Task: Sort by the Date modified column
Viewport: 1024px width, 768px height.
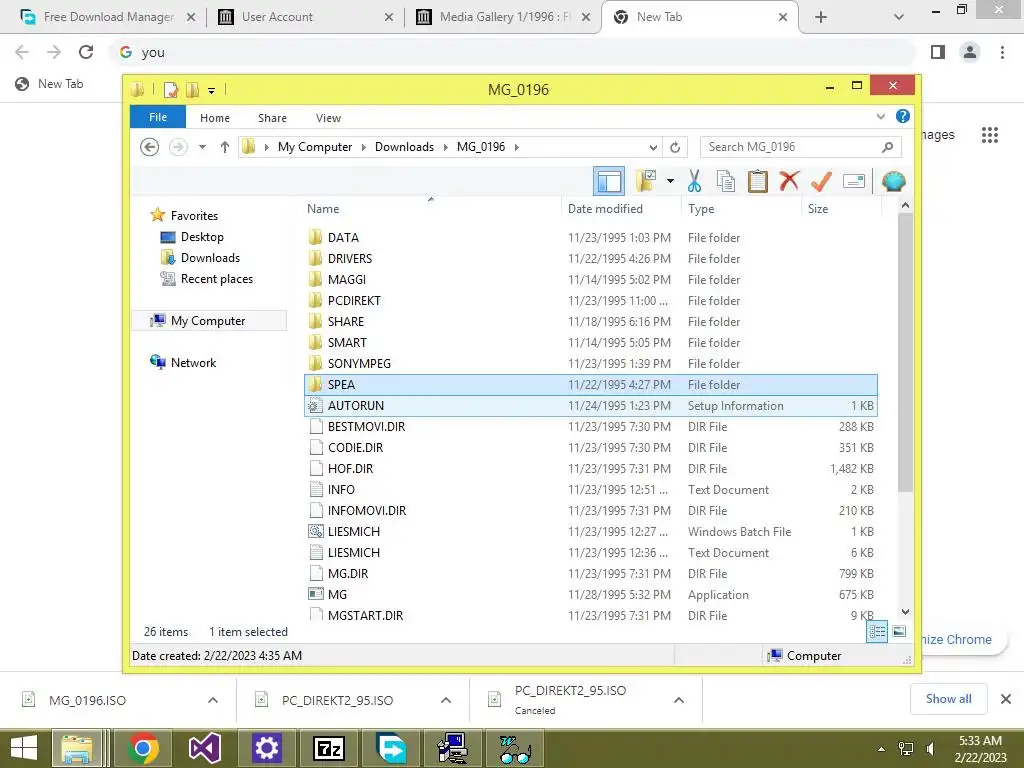Action: [x=620, y=209]
